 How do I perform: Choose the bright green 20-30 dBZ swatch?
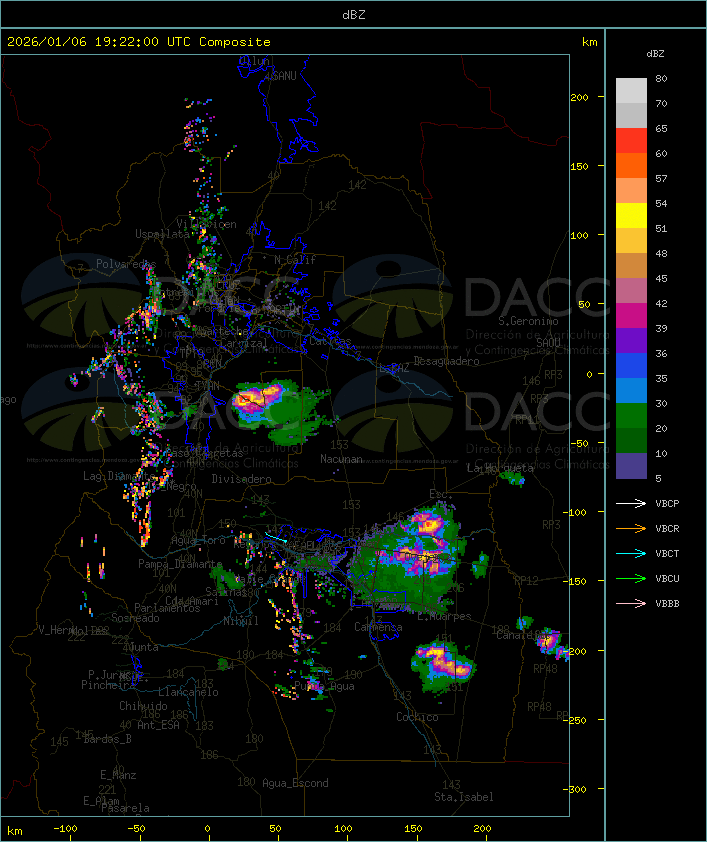click(x=631, y=416)
